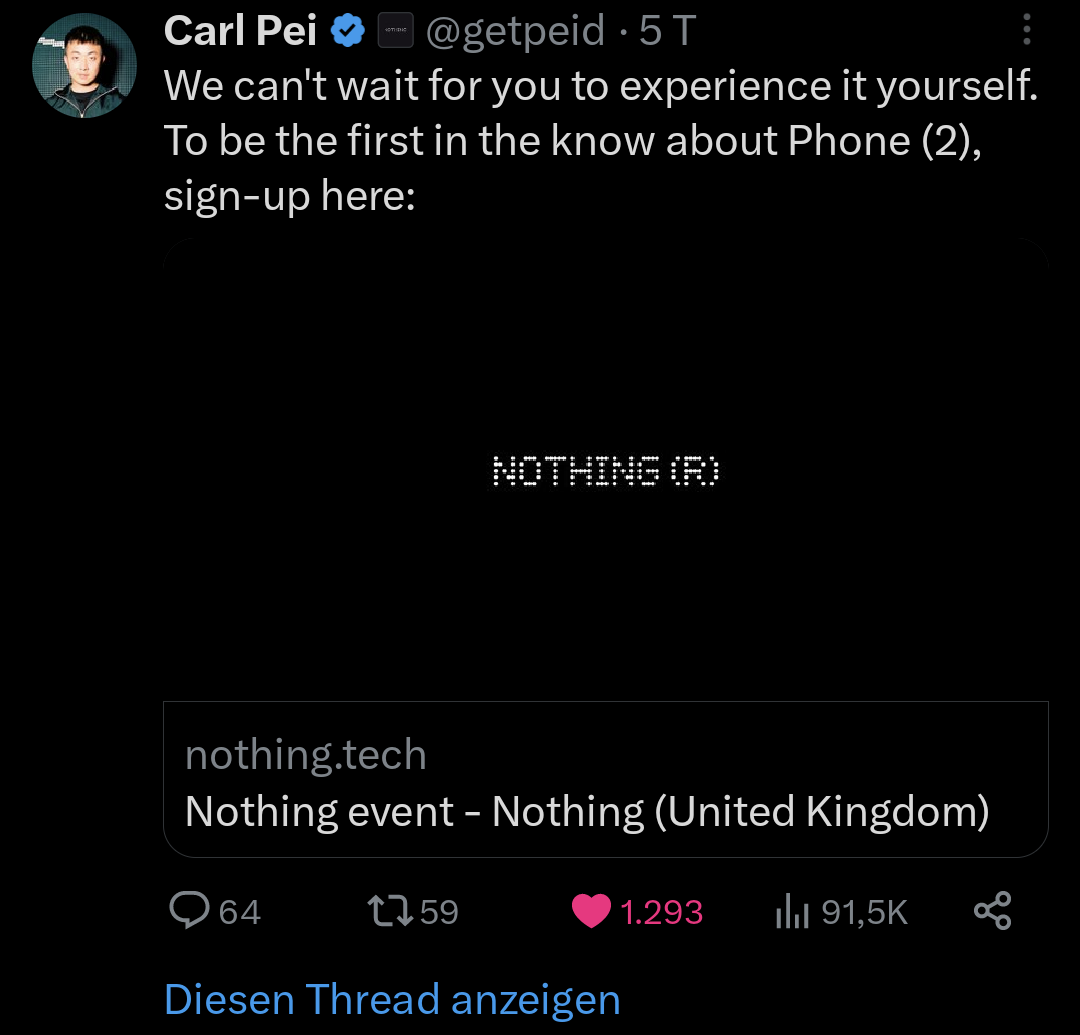
Task: Click the Diesen Thread anzeigen link
Action: coord(392,1000)
